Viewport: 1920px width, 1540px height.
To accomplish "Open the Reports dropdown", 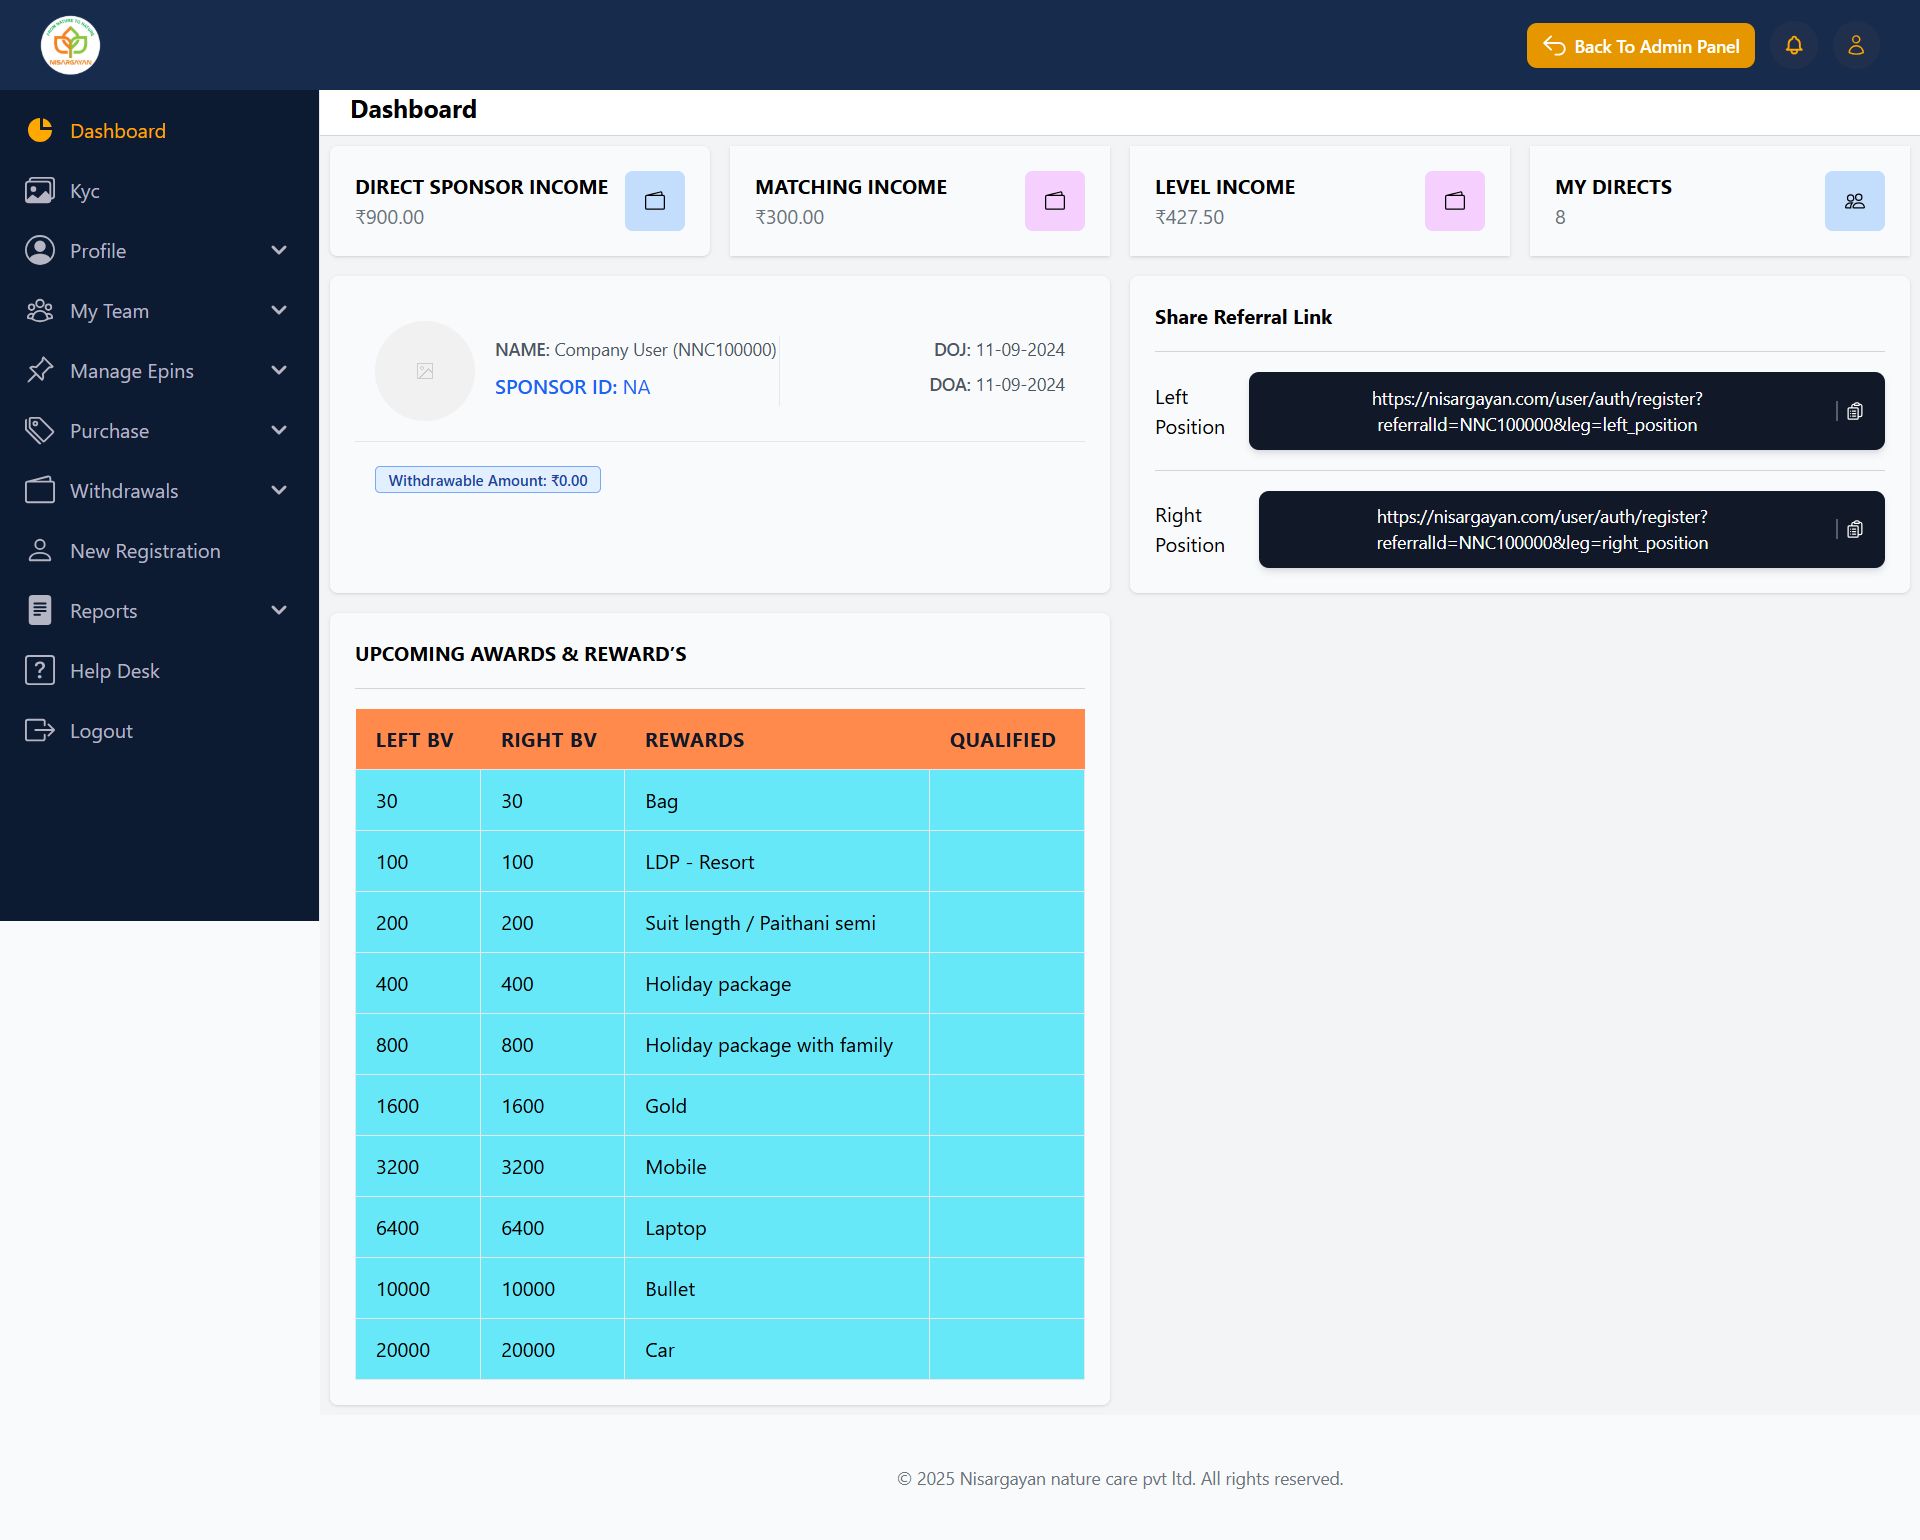I will click(x=279, y=611).
